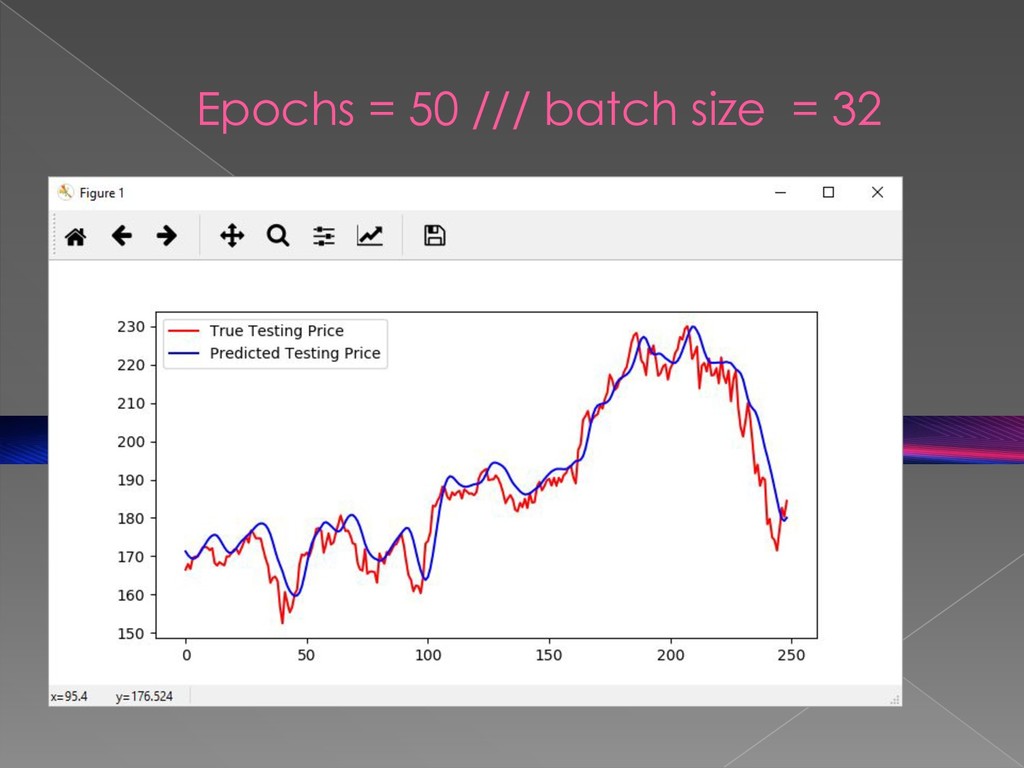
Task: Click the x-axis tick label 200
Action: pos(671,655)
